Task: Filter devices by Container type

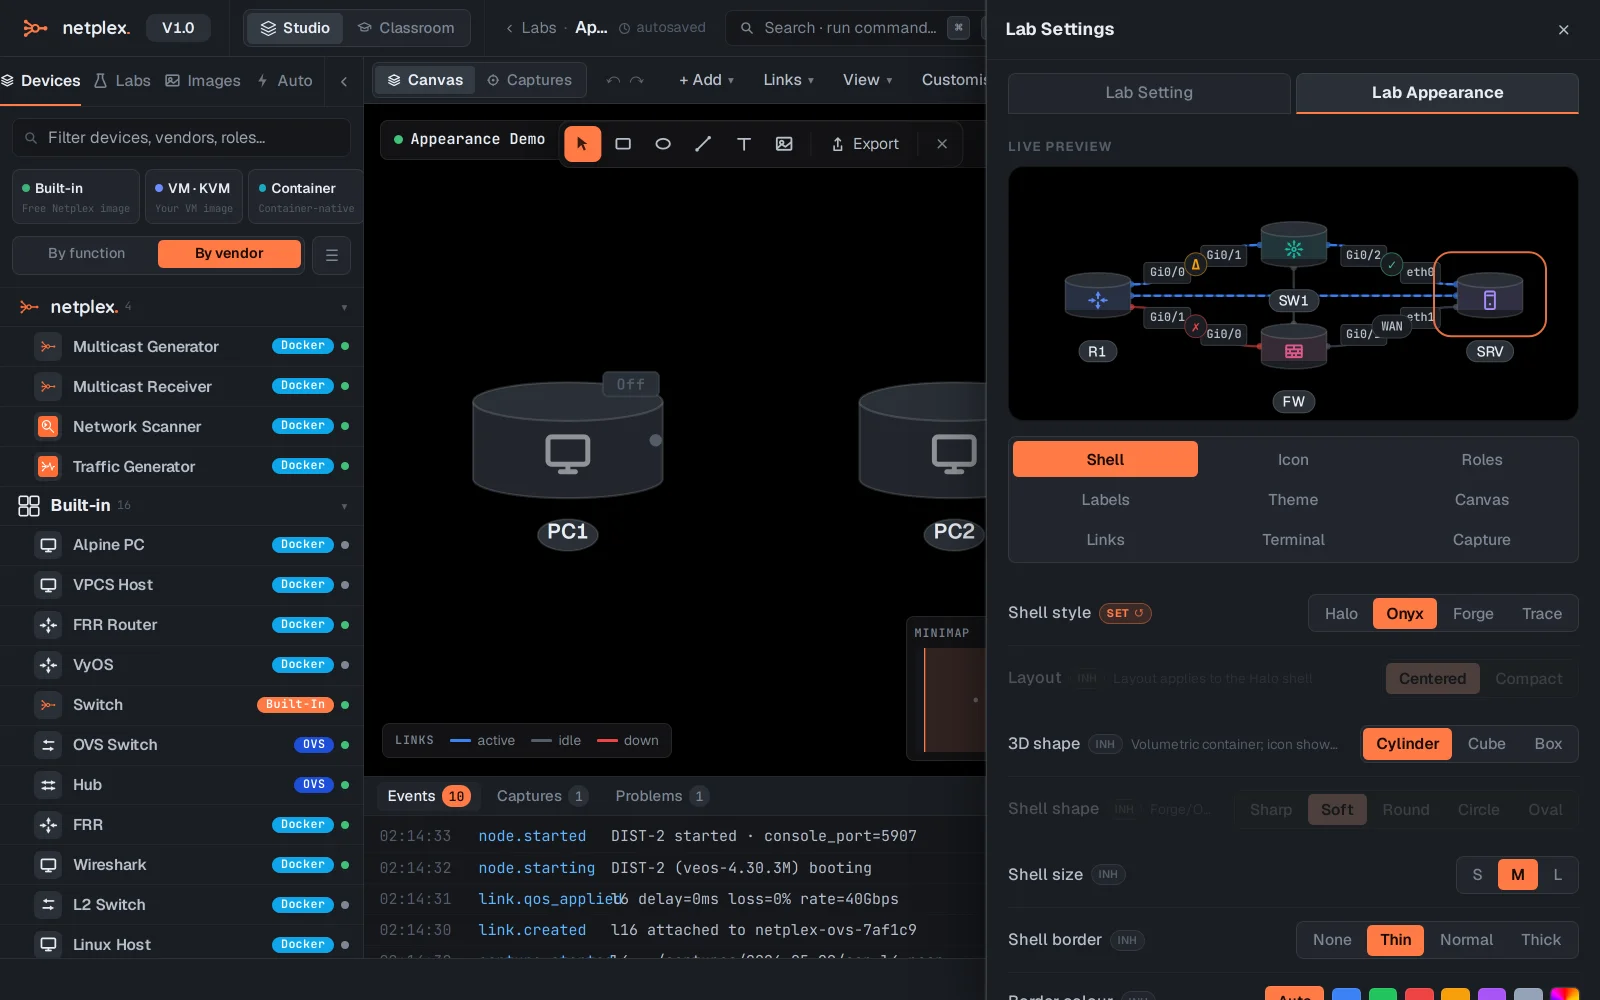Action: pyautogui.click(x=306, y=197)
